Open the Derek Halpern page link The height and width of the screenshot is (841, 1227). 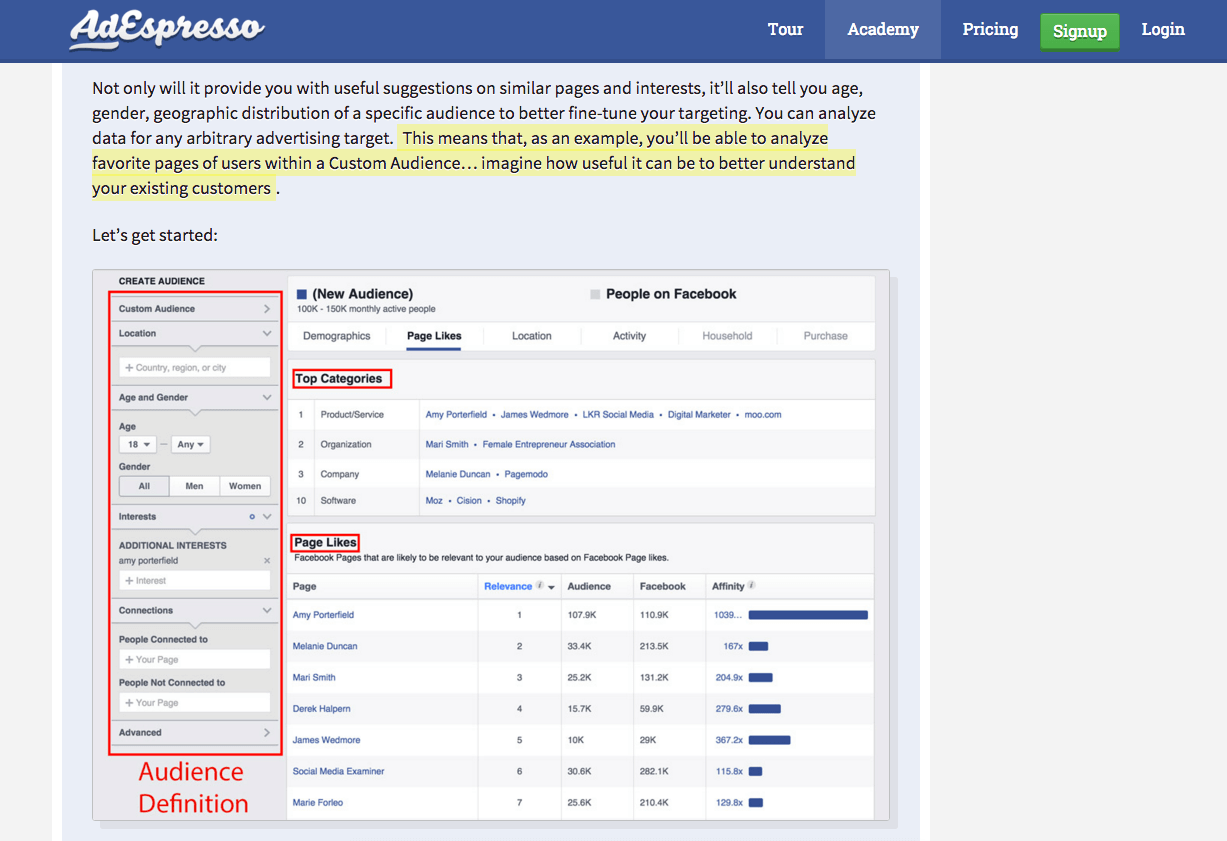point(321,709)
